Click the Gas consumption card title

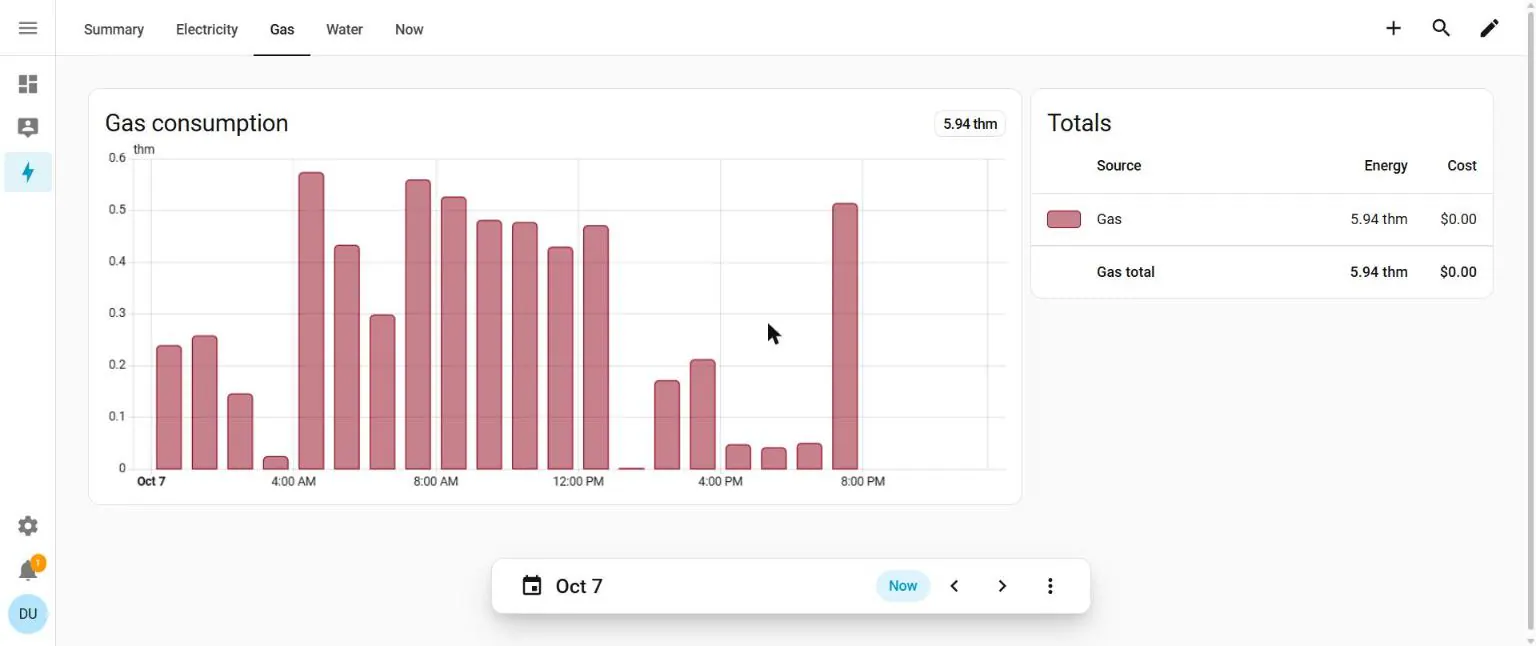tap(197, 123)
